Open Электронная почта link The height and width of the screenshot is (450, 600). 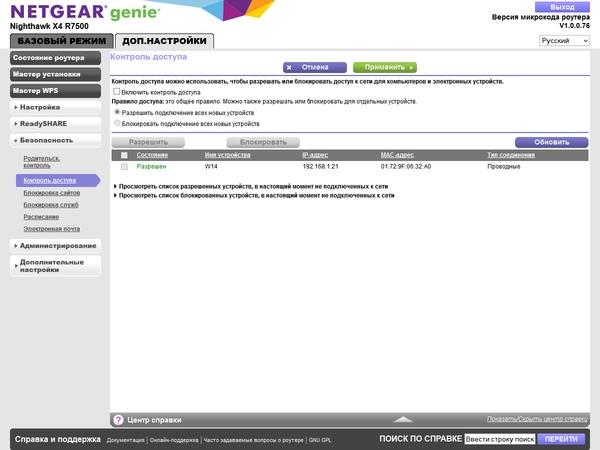click(52, 229)
